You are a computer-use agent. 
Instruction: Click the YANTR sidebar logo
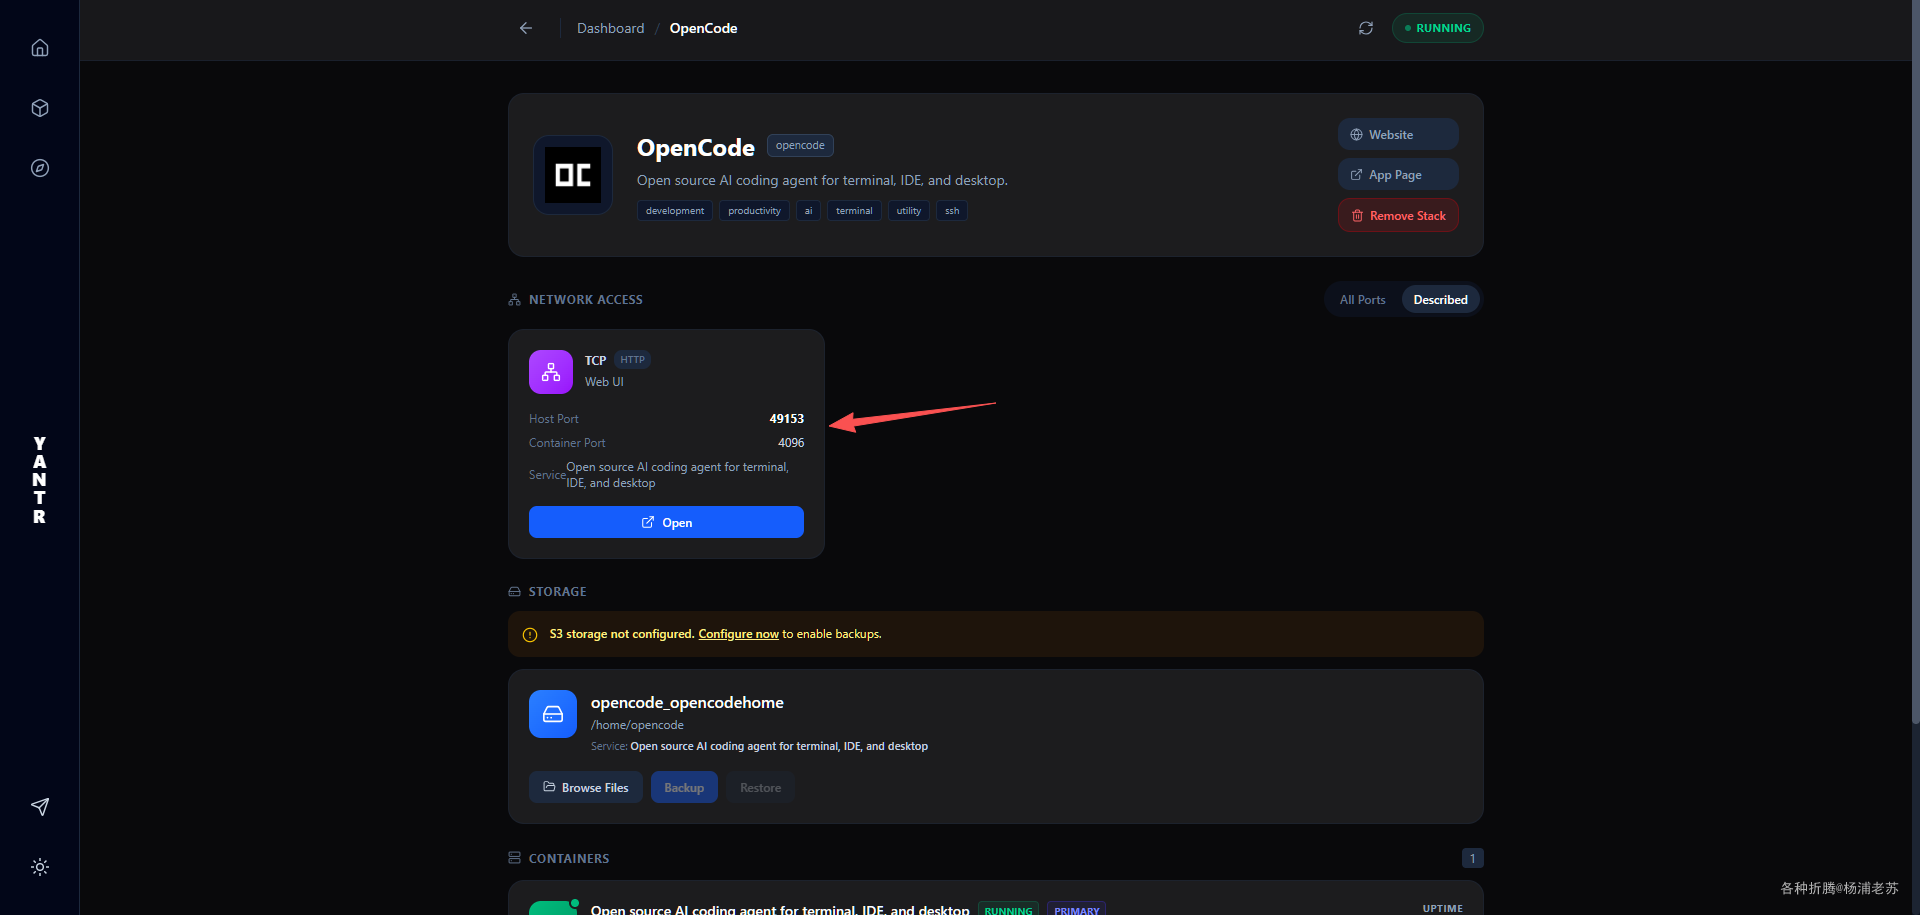[40, 480]
